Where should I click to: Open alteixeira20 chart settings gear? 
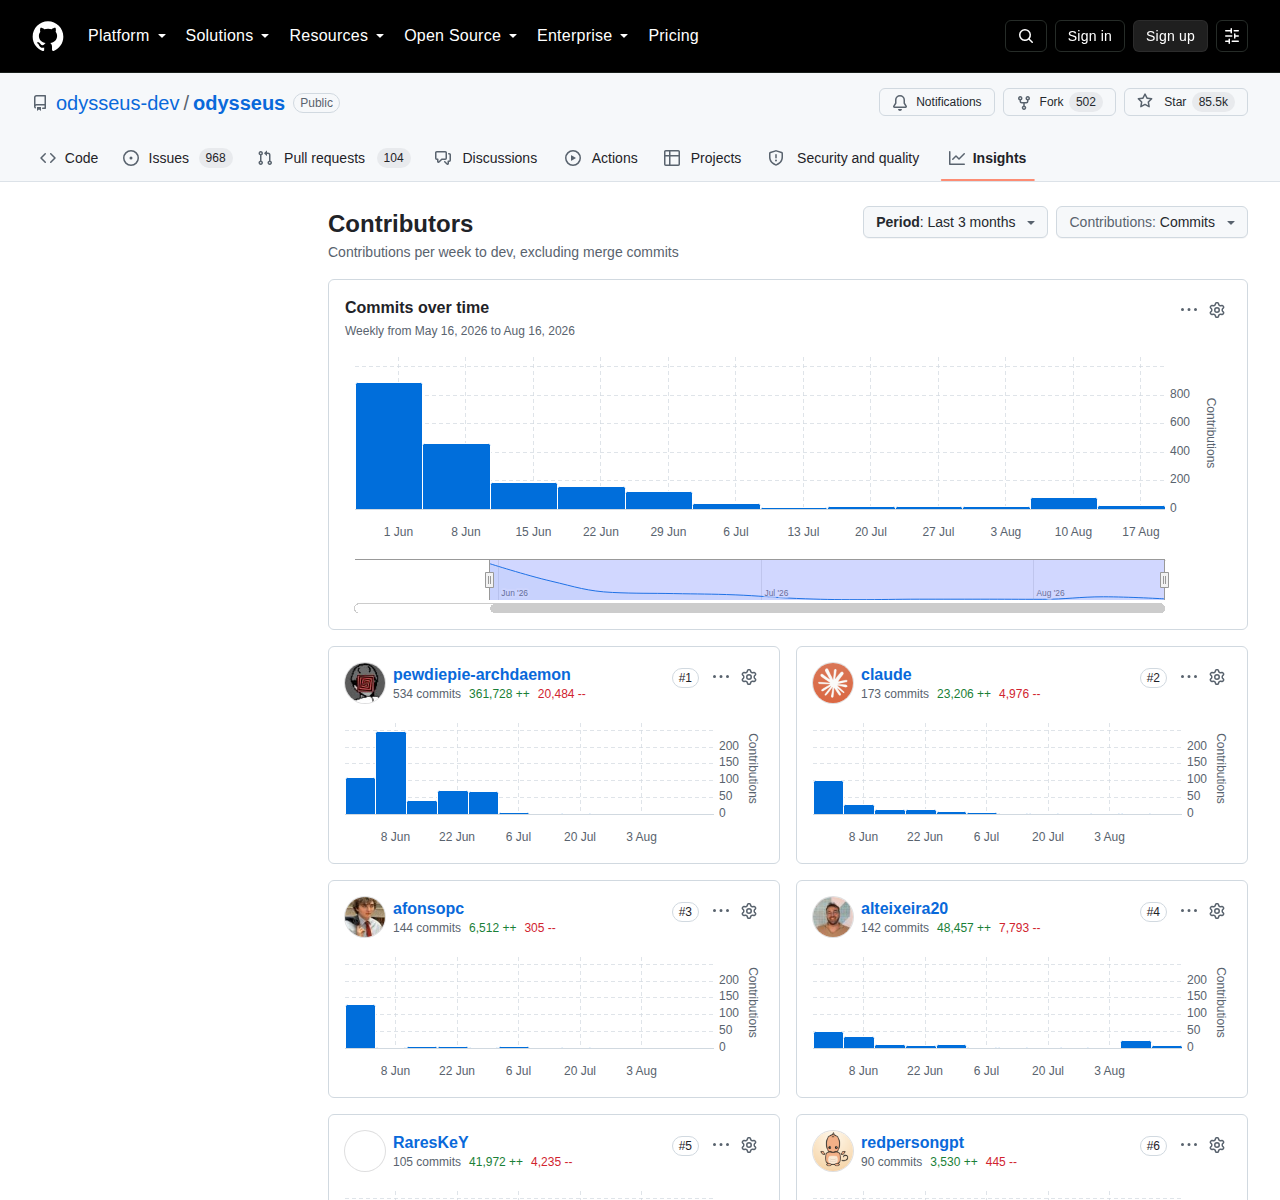1217,911
